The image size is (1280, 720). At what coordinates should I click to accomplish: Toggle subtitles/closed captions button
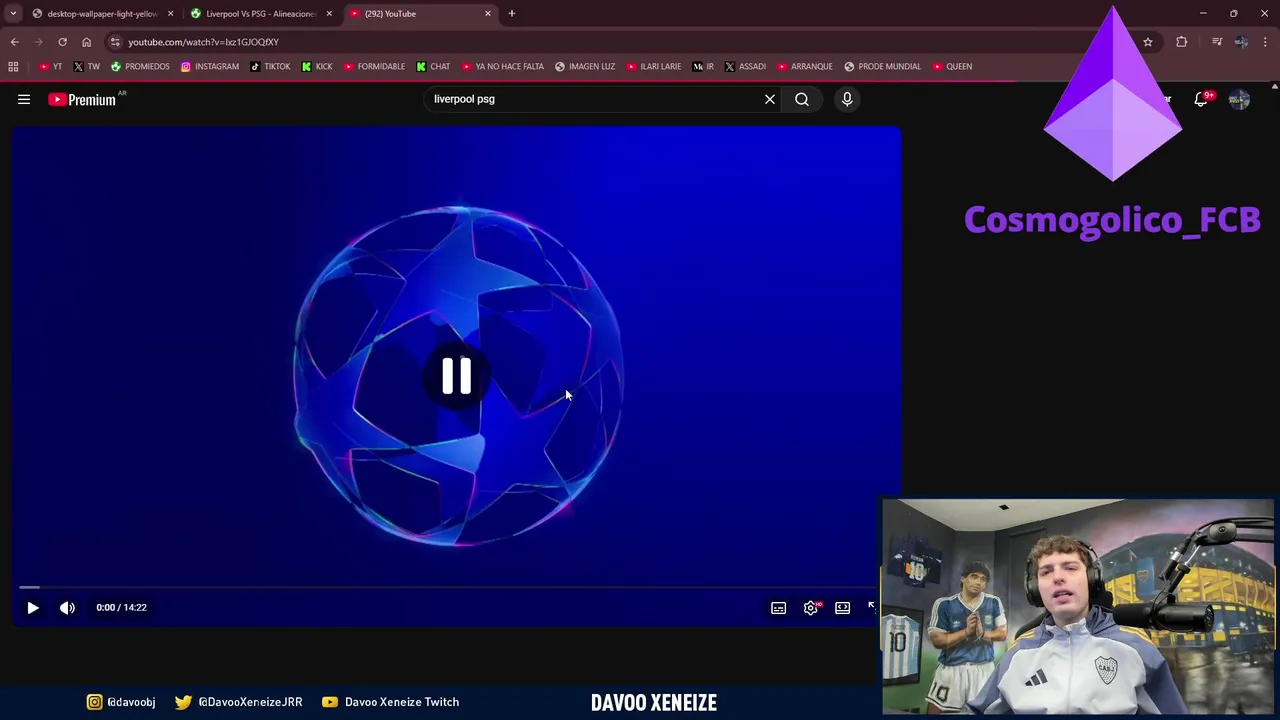(x=778, y=607)
